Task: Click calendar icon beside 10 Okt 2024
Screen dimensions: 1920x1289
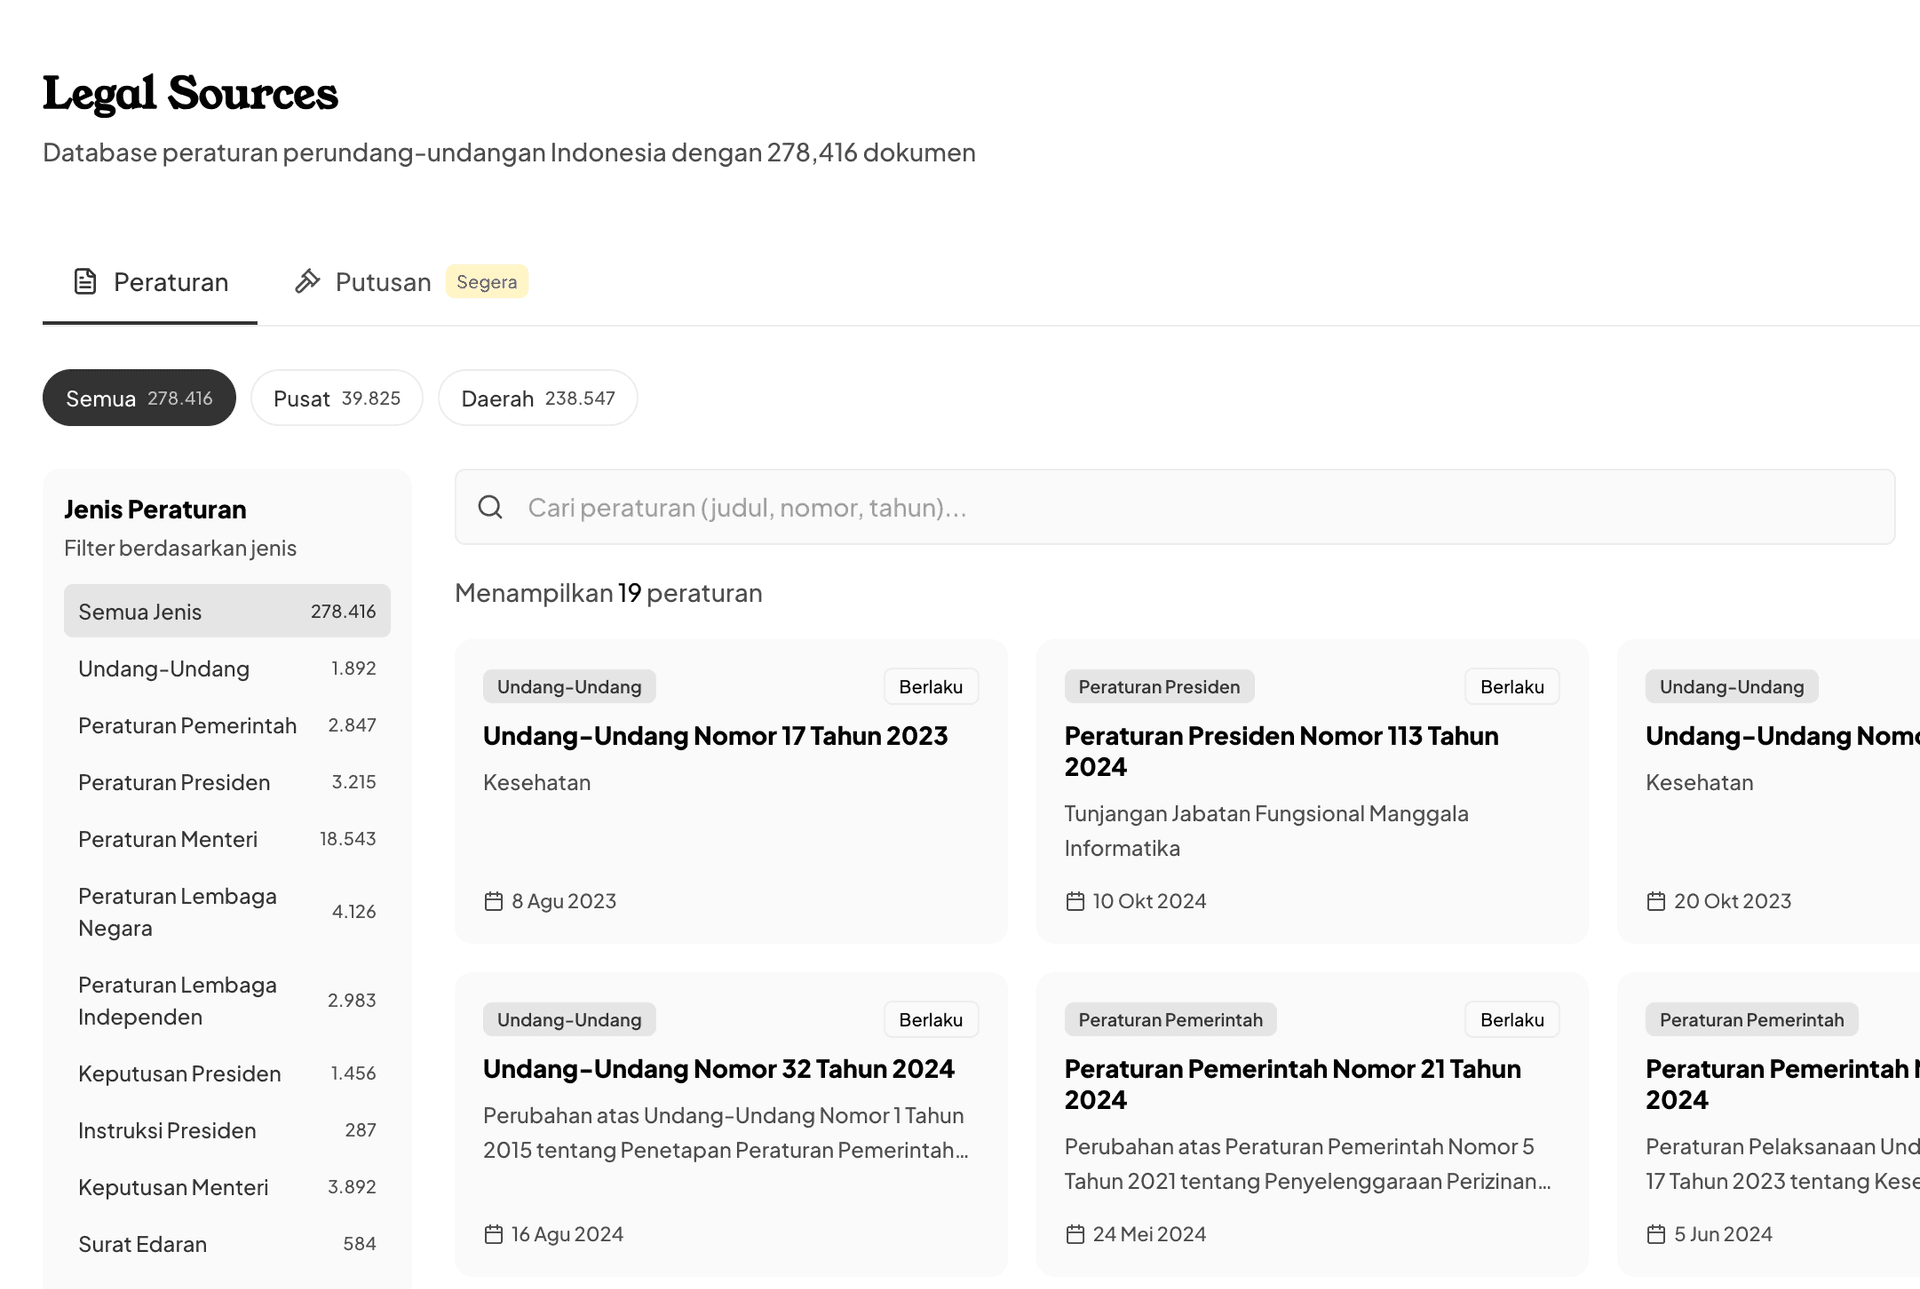Action: (x=1075, y=901)
